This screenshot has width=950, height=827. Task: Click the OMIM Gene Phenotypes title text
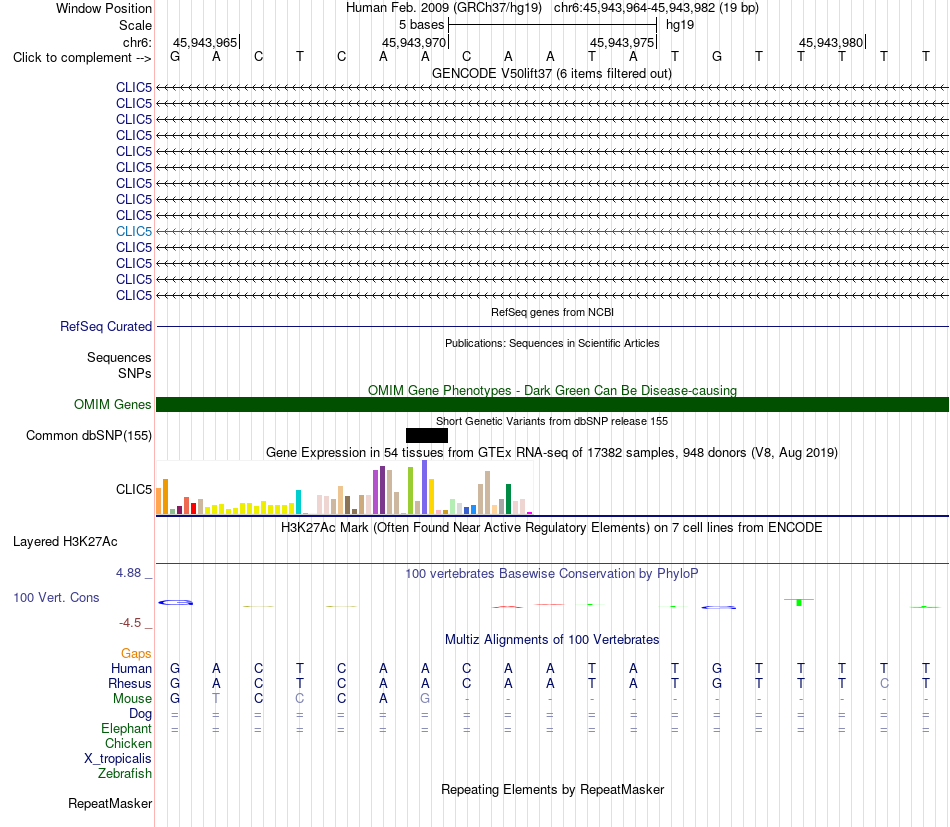pyautogui.click(x=552, y=390)
